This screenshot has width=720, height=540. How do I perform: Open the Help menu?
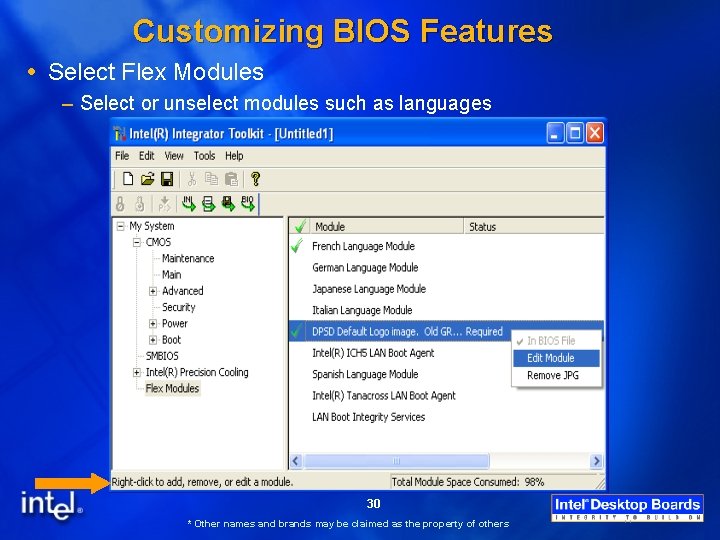234,156
